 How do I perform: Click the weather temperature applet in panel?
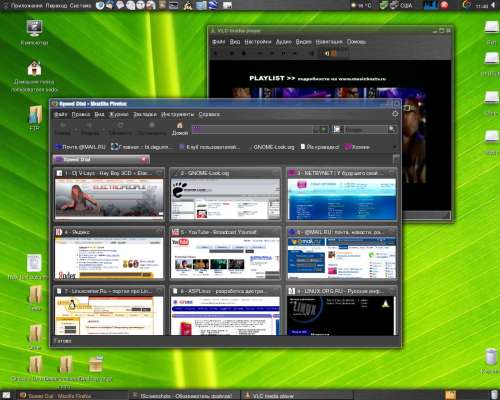(362, 5)
